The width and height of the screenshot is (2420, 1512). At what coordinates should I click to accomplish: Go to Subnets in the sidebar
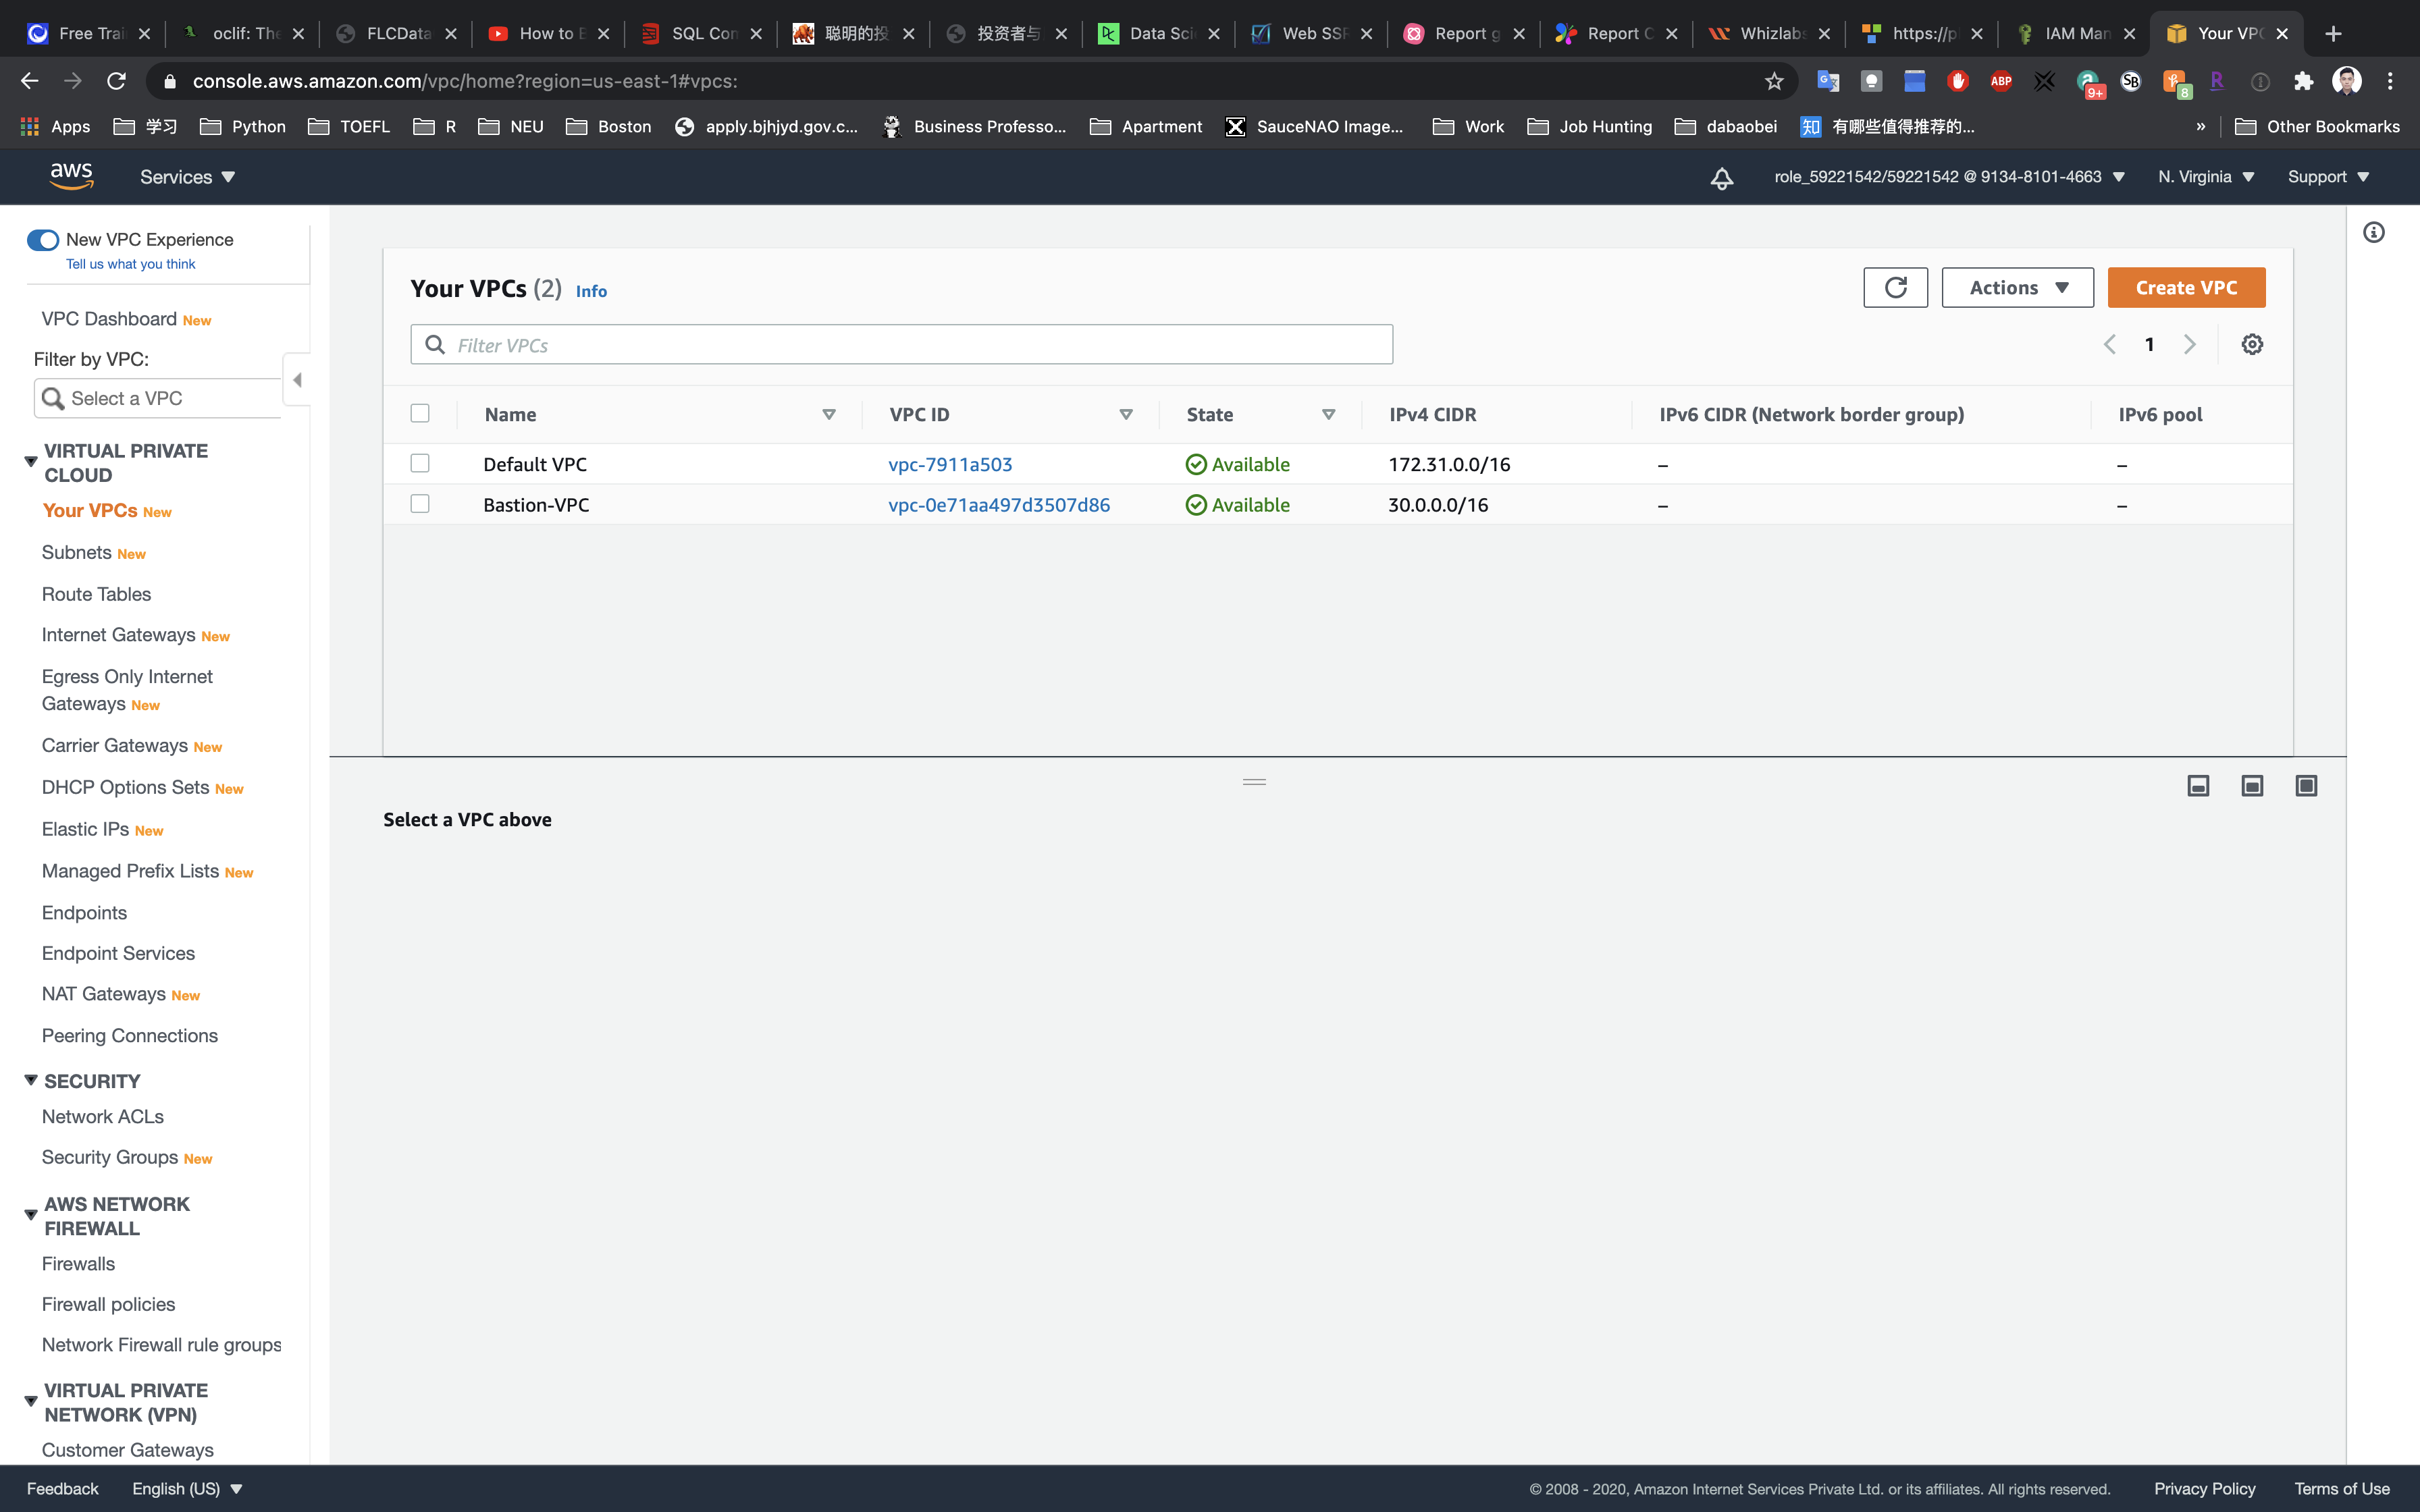tap(77, 553)
